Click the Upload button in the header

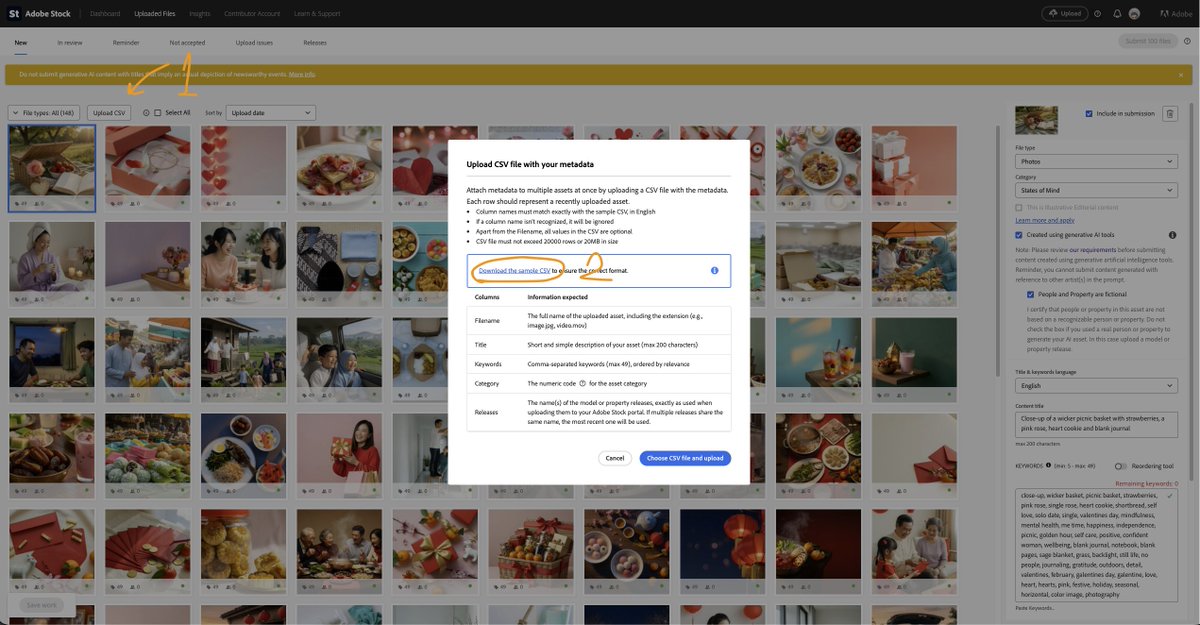pos(1064,14)
